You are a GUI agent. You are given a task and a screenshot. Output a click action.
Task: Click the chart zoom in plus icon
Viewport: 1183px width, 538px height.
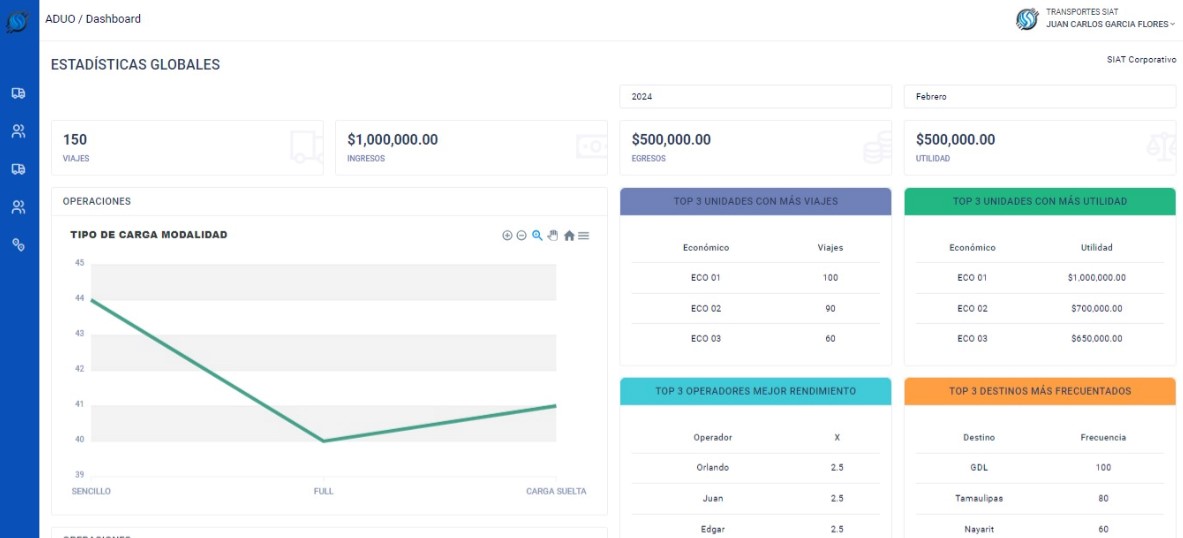point(507,235)
